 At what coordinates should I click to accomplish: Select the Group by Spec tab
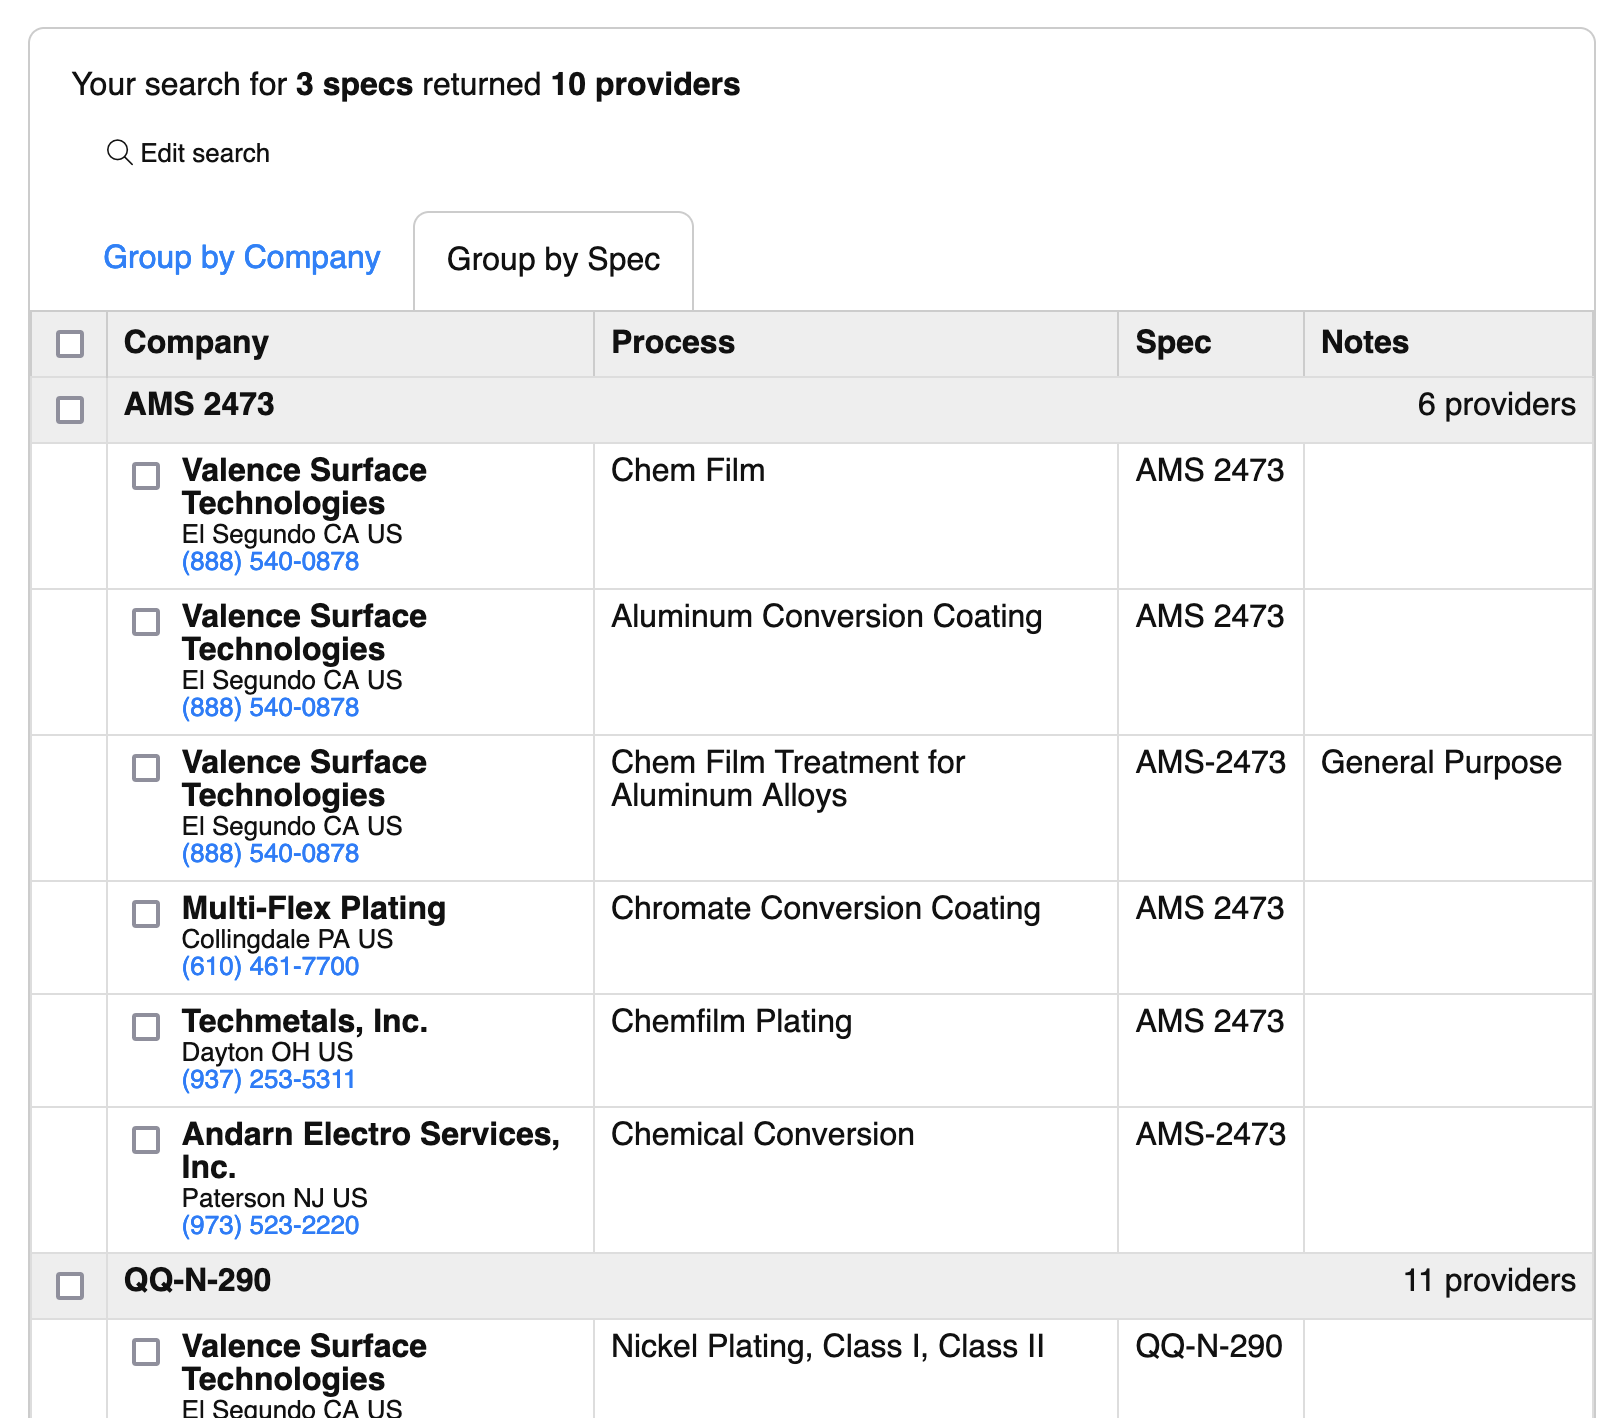click(553, 259)
